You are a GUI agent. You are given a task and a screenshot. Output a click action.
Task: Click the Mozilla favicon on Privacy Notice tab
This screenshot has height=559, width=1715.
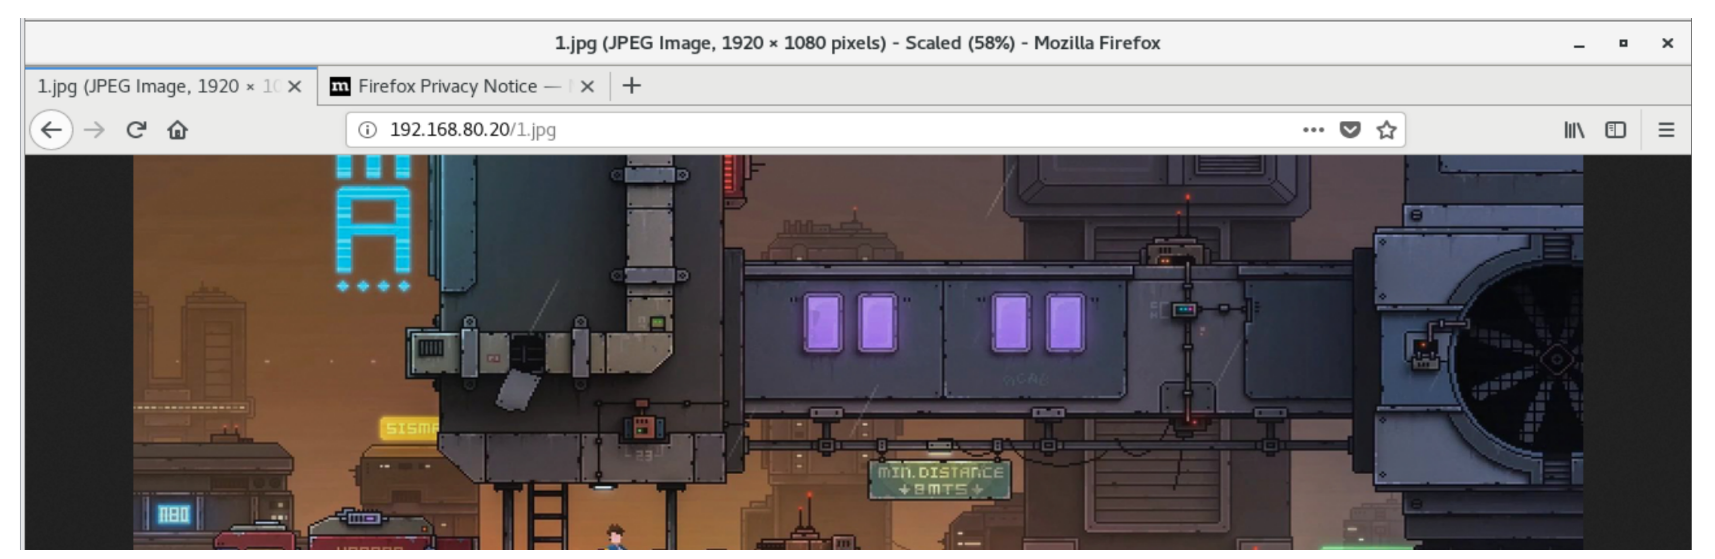340,86
